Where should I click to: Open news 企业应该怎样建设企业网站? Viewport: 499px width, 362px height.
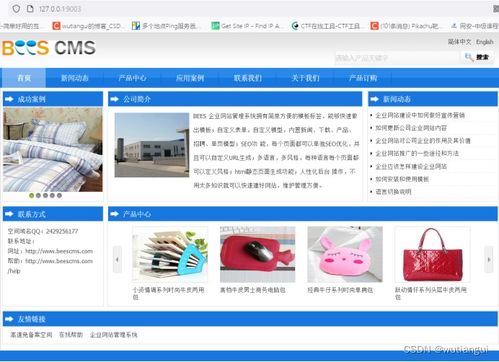[x=411, y=166]
